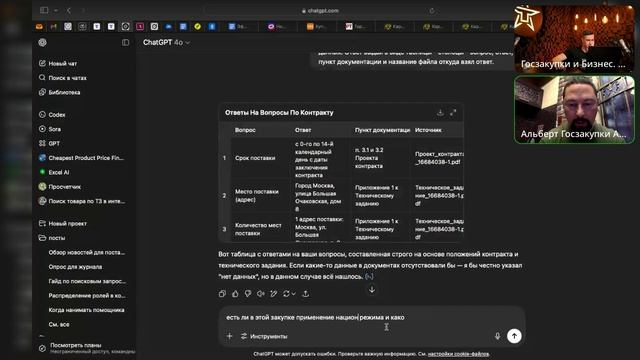Open chat Распределение ролей
This screenshot has width=640, height=360.
pos(87,295)
